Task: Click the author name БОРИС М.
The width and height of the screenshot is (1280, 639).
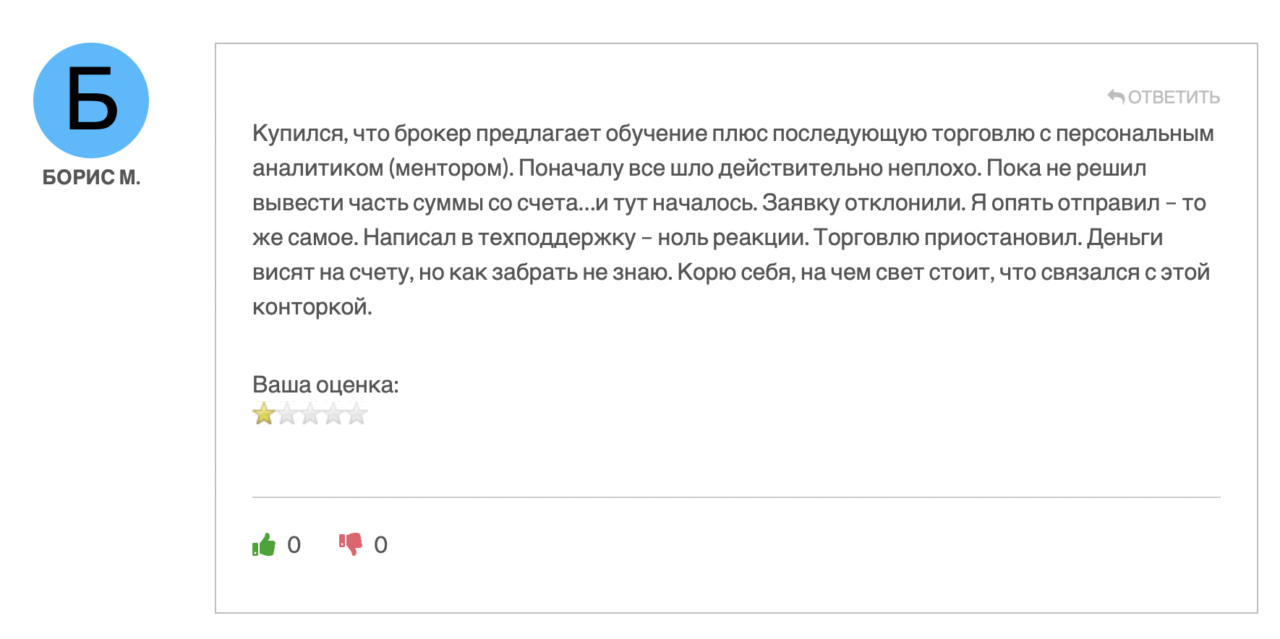Action: point(92,179)
